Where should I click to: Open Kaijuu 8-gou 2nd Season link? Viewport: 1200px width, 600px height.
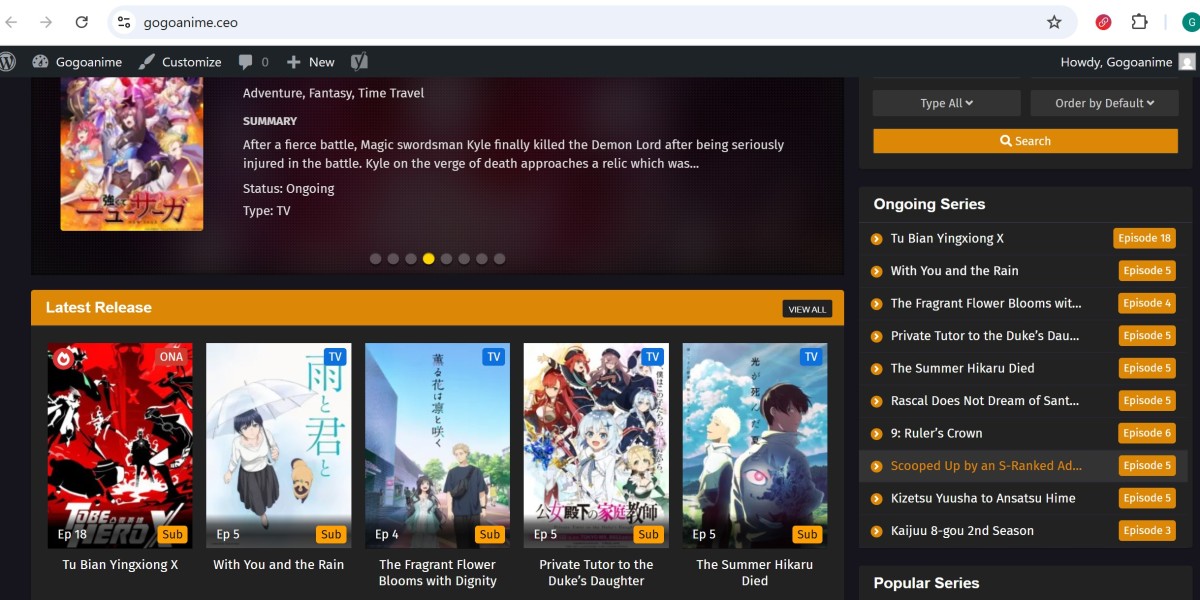point(962,531)
